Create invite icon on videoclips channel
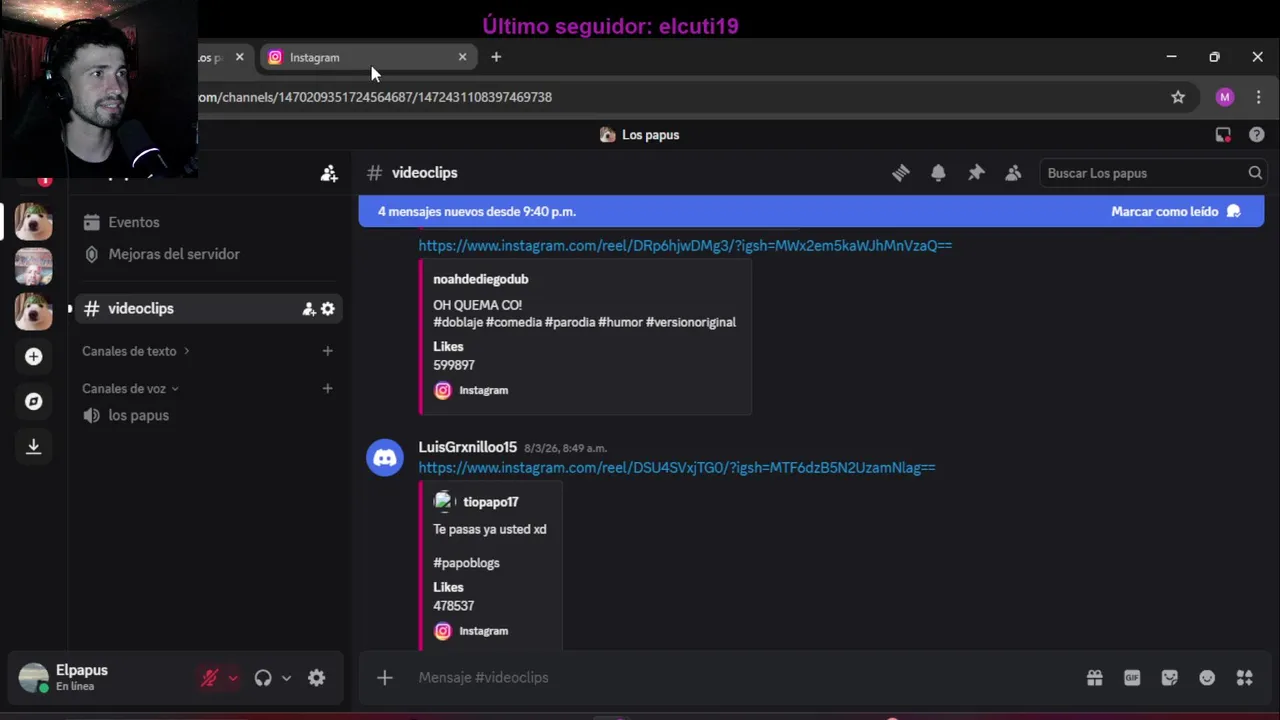Image resolution: width=1280 pixels, height=720 pixels. pos(309,309)
